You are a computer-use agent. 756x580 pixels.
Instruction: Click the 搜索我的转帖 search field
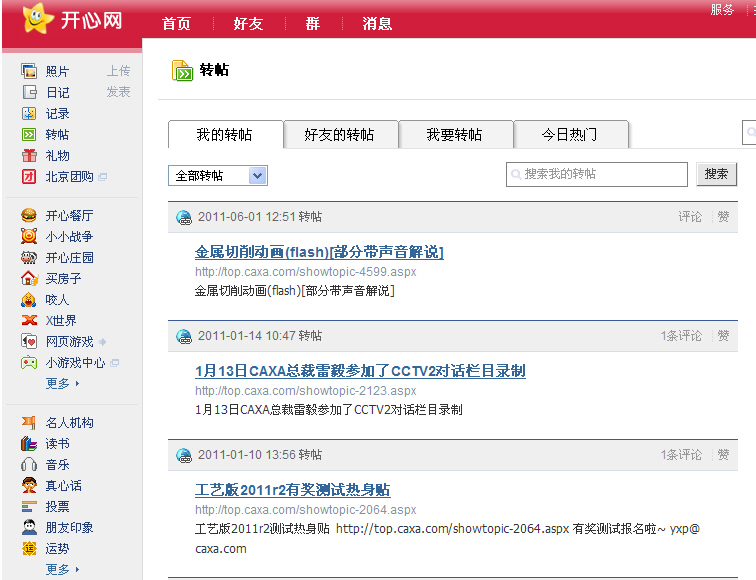(x=597, y=174)
